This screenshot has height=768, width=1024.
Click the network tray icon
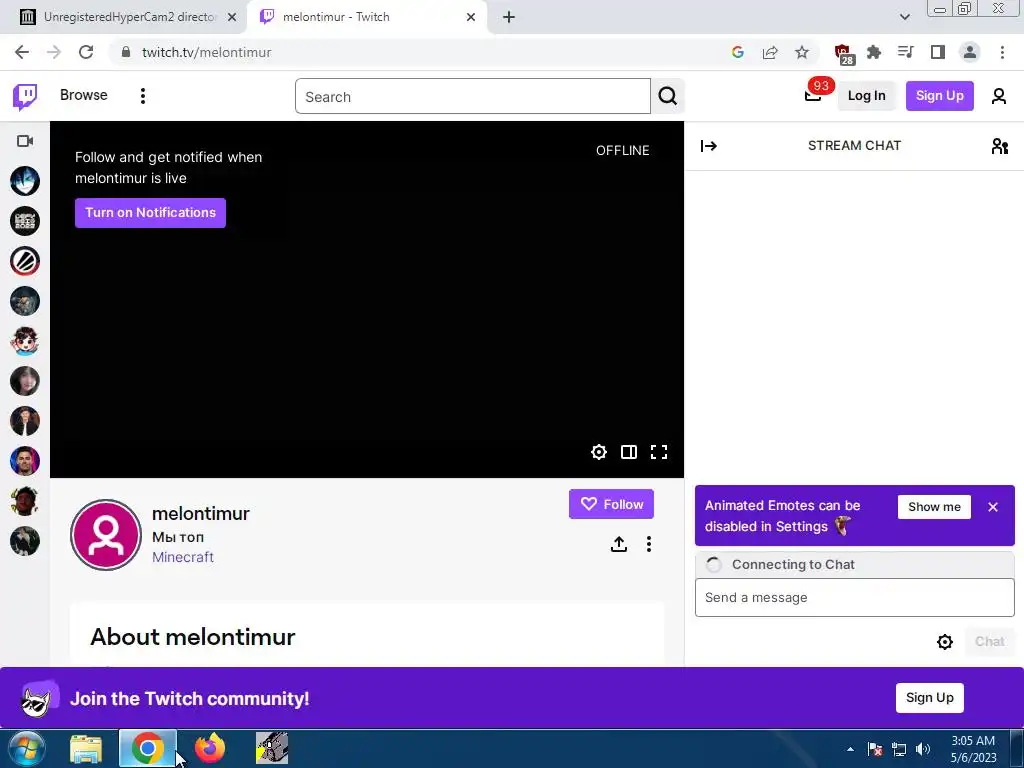click(x=899, y=749)
